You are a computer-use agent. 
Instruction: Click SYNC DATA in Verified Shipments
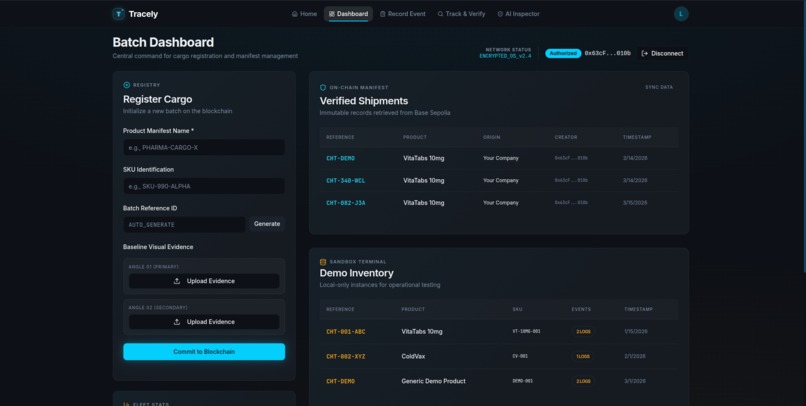(x=659, y=87)
